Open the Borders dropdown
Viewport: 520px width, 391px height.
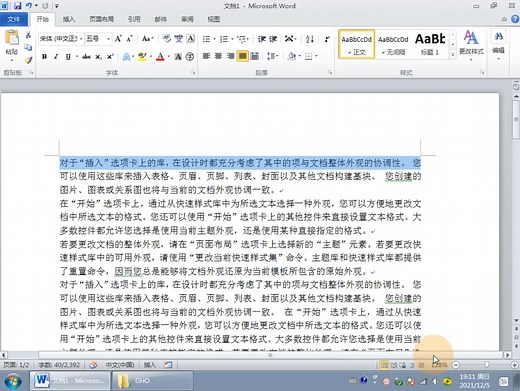[316, 56]
